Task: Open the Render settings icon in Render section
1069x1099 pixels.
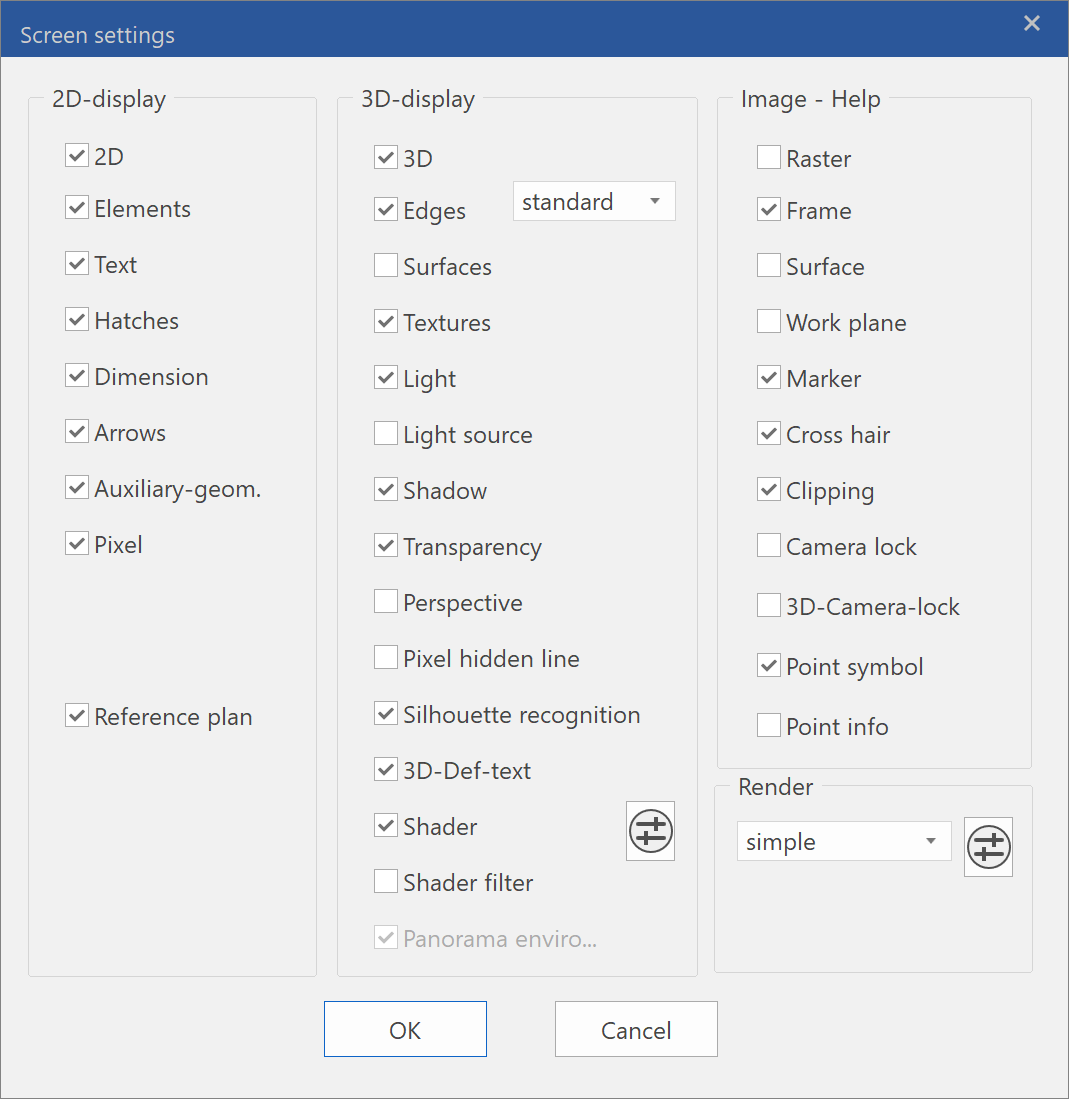Action: (x=988, y=847)
